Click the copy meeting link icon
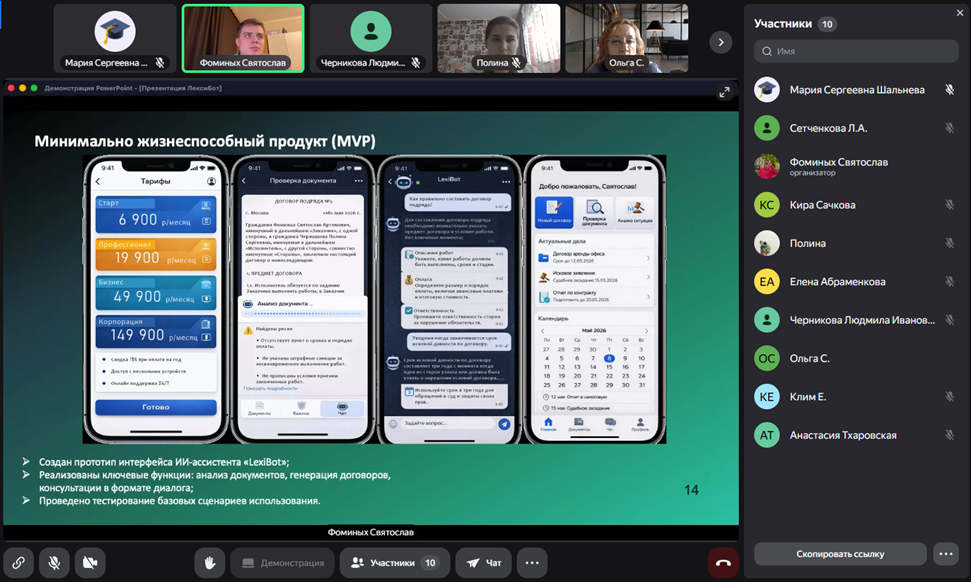The height and width of the screenshot is (582, 971). 18,563
